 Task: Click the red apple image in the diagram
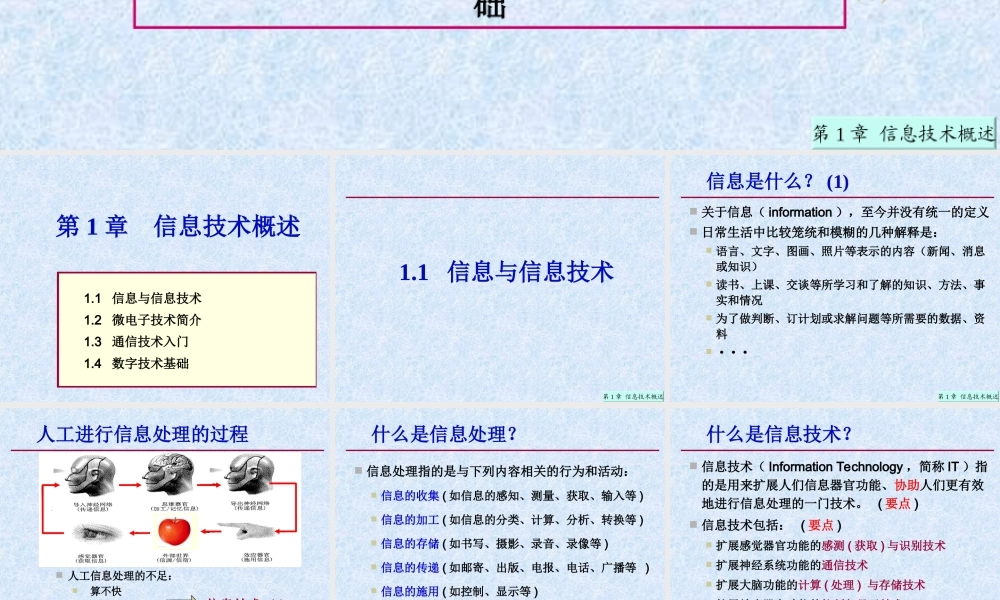coord(174,531)
